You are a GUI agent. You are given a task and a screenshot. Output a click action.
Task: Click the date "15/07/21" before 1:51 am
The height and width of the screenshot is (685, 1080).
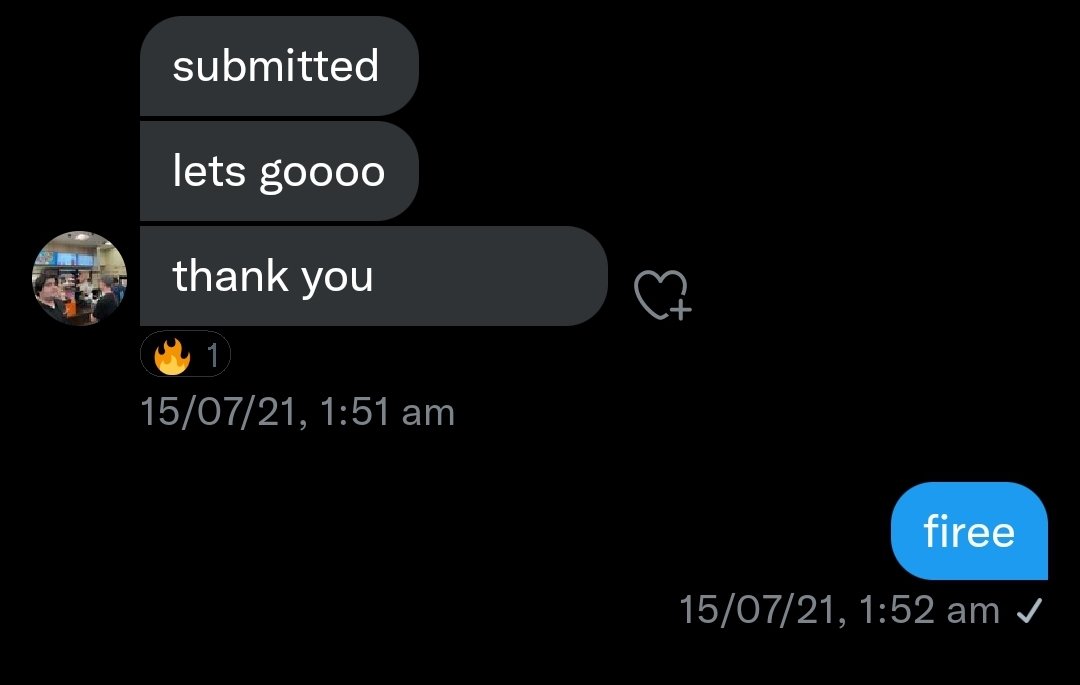click(224, 412)
